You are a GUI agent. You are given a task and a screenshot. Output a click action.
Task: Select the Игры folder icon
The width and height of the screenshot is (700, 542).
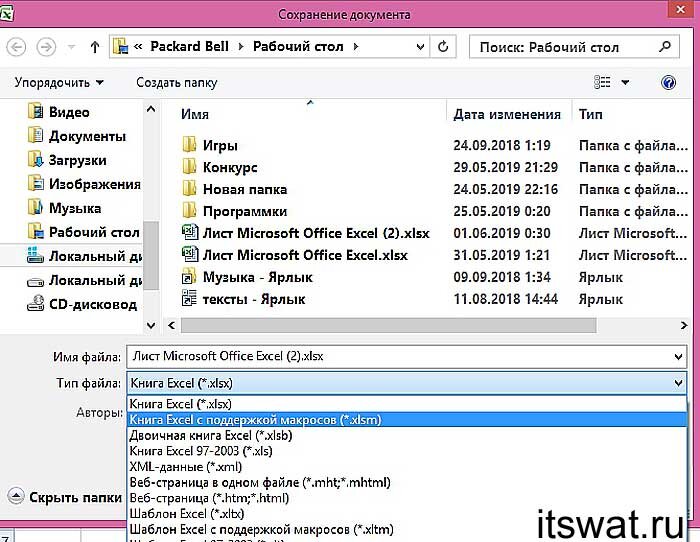(x=189, y=145)
